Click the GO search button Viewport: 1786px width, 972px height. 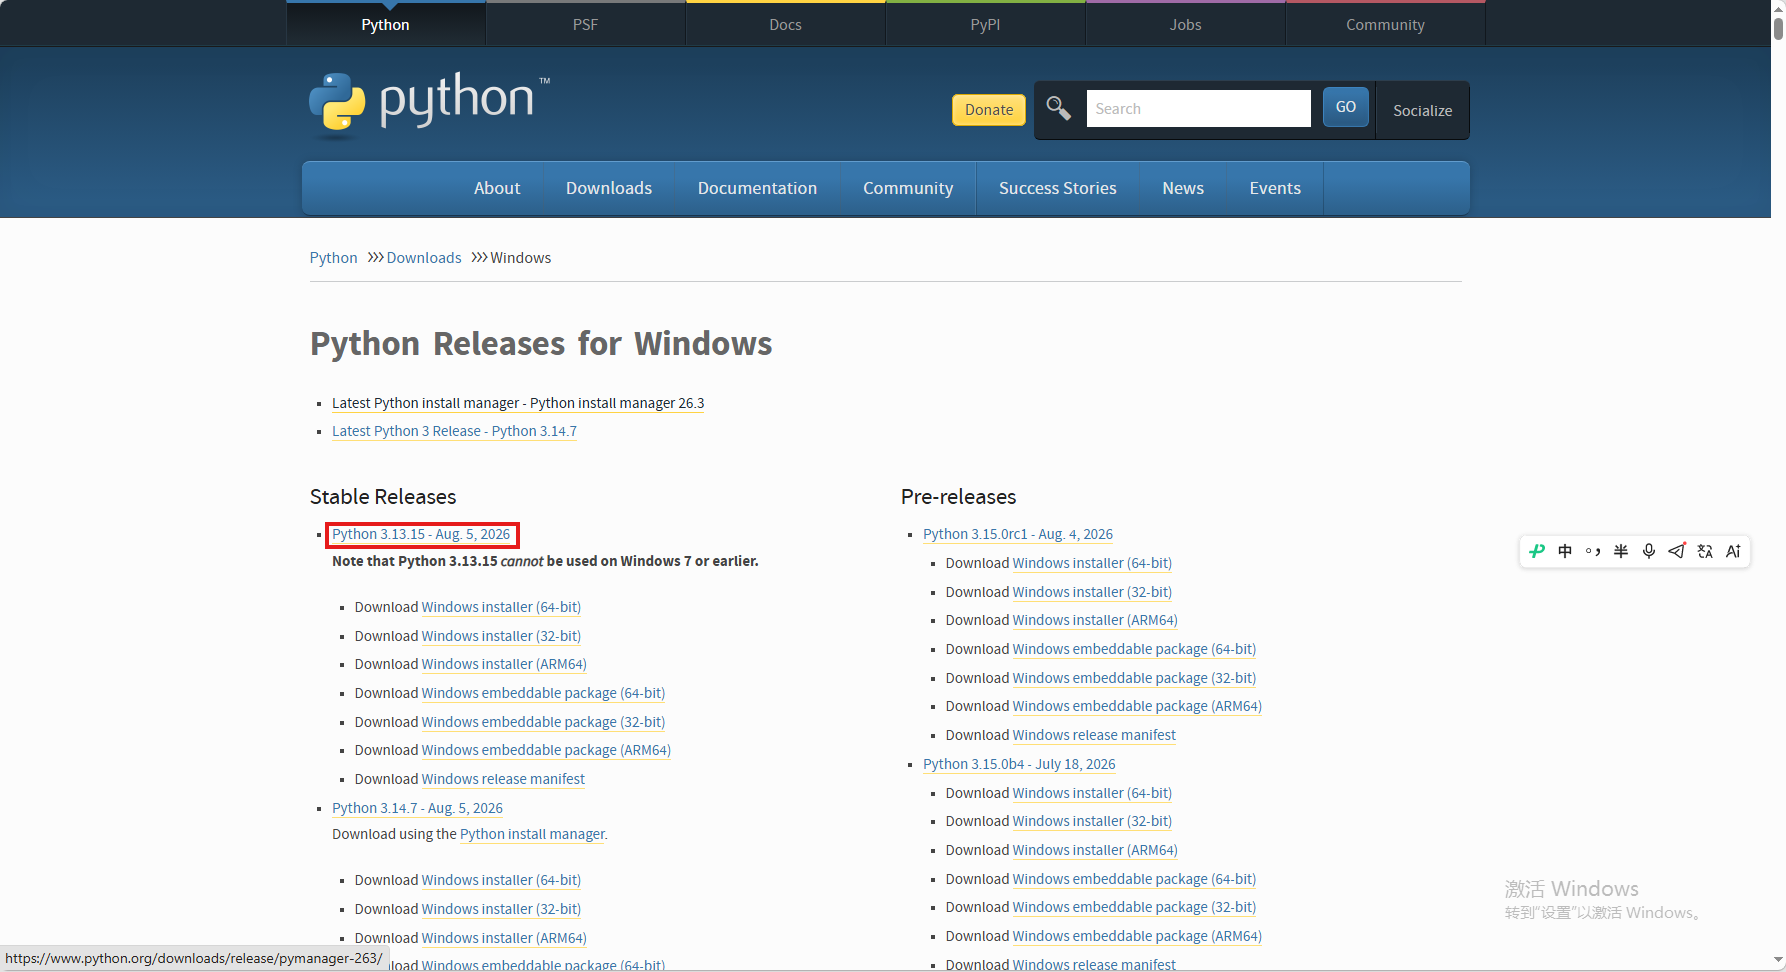pyautogui.click(x=1346, y=107)
